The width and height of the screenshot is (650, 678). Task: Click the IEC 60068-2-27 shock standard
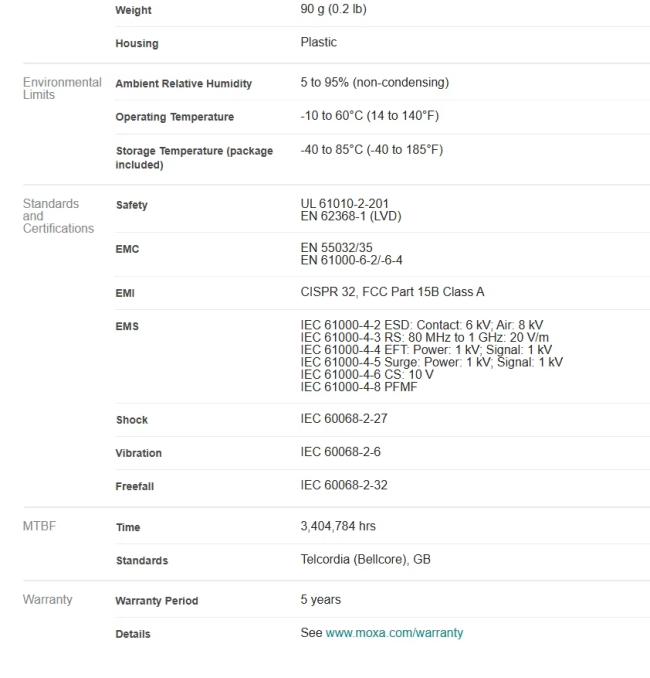(344, 419)
